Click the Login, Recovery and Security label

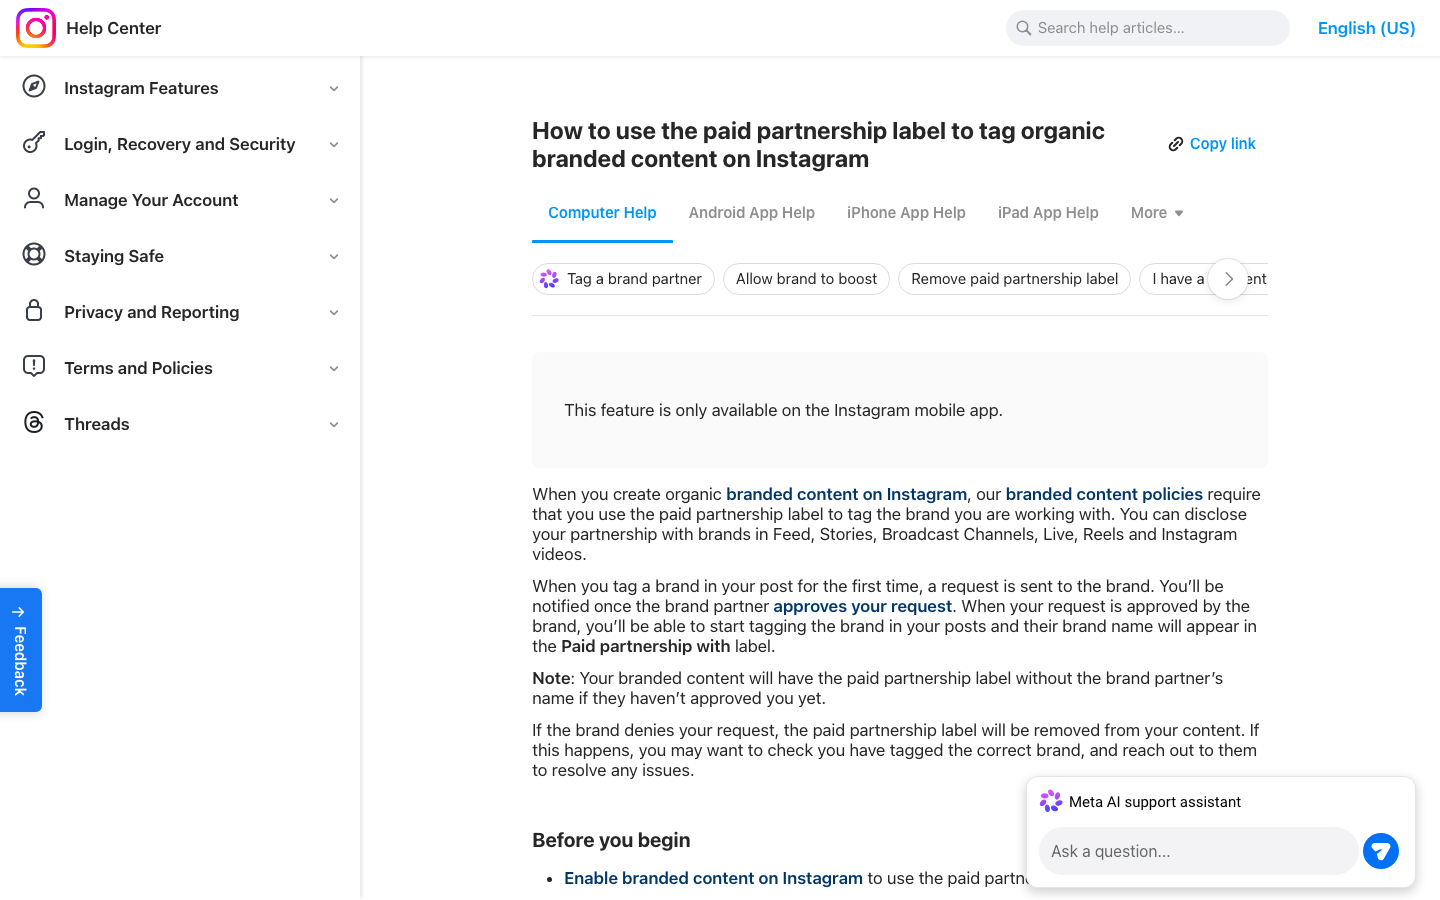[180, 144]
